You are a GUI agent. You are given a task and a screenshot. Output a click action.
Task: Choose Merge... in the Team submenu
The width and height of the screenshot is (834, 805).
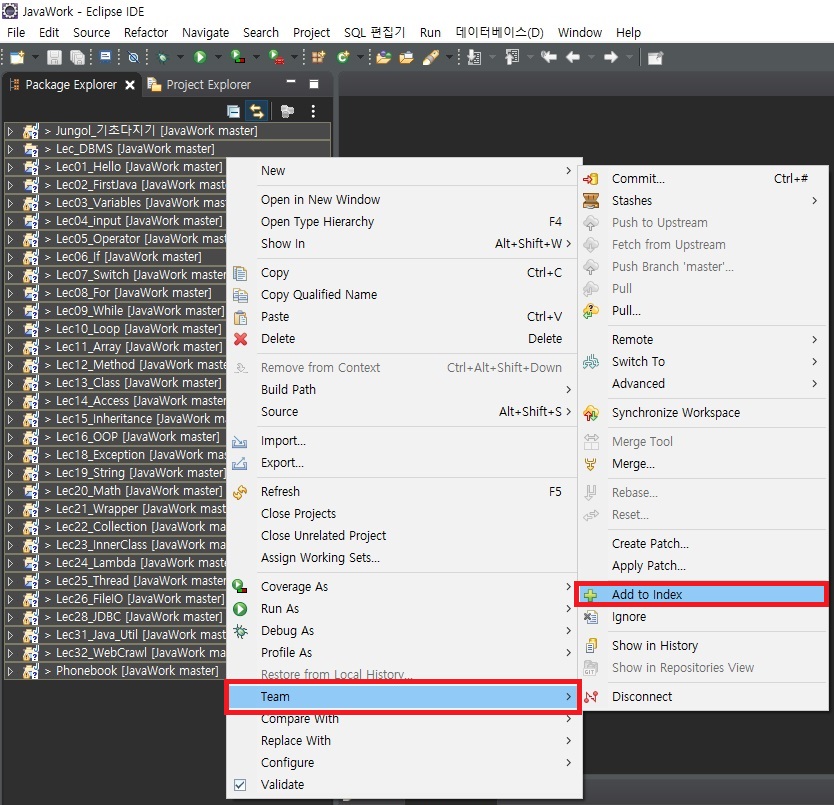coord(703,464)
